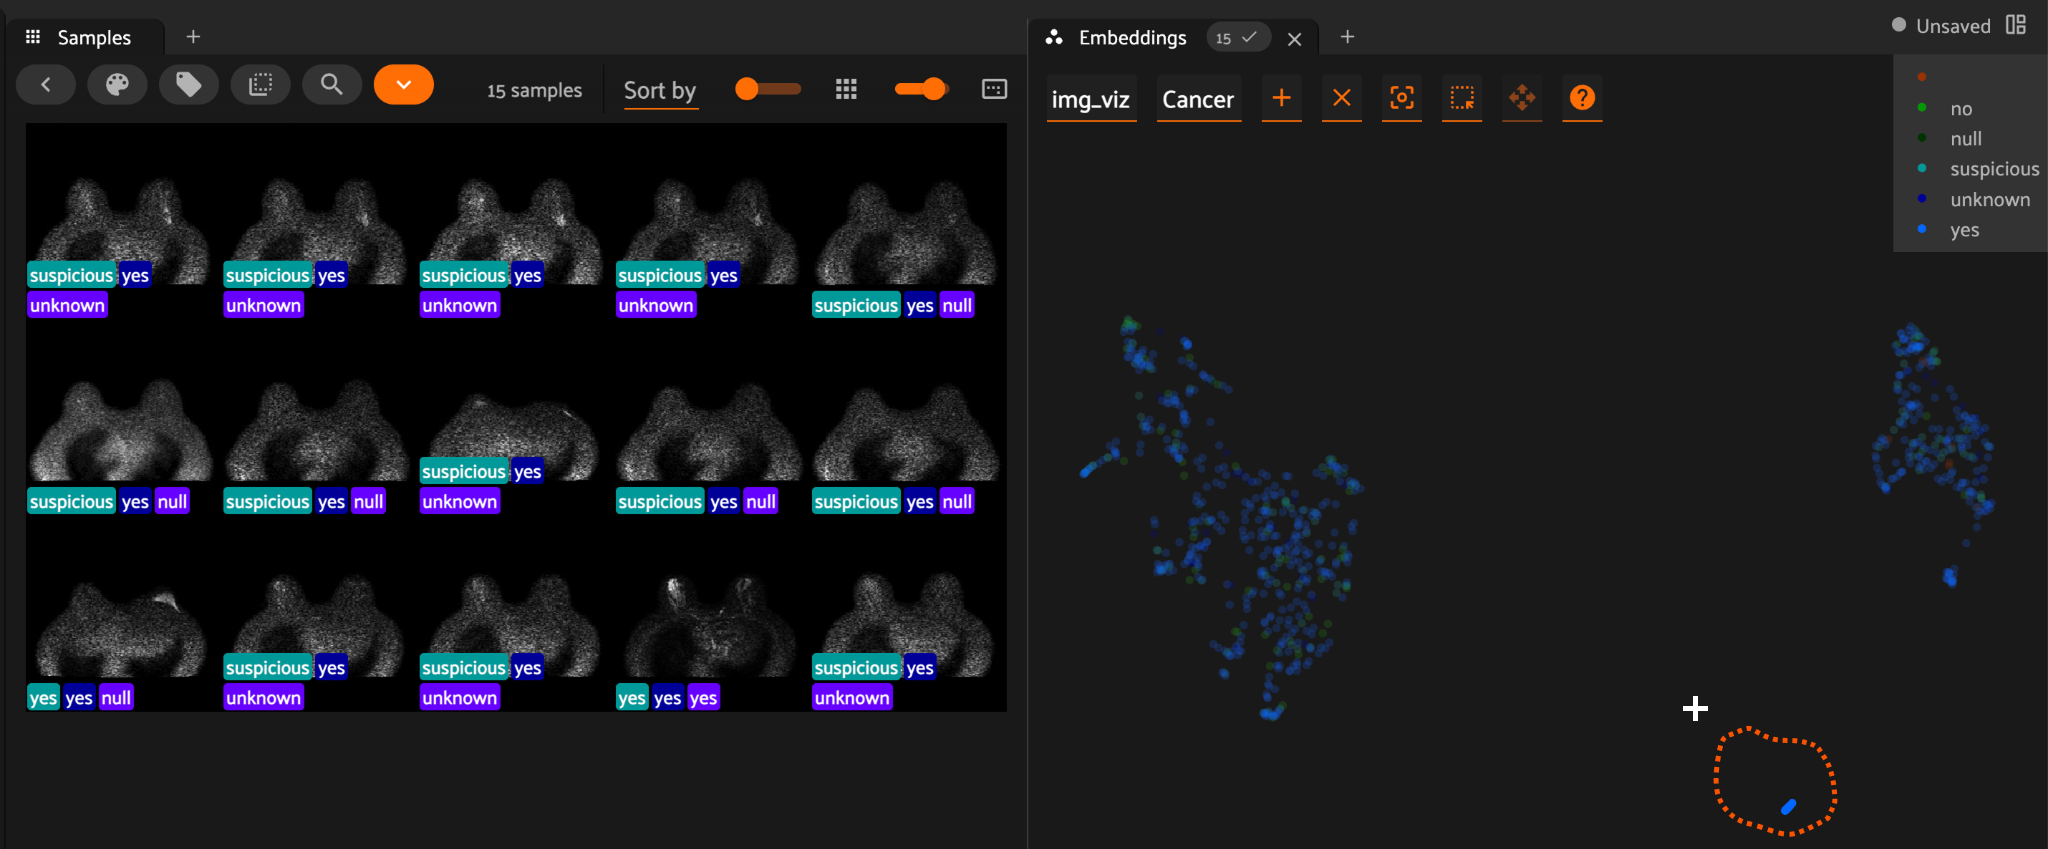Select the dashed lasso selection tool icon
This screenshot has width=2048, height=849.
[x=1462, y=98]
